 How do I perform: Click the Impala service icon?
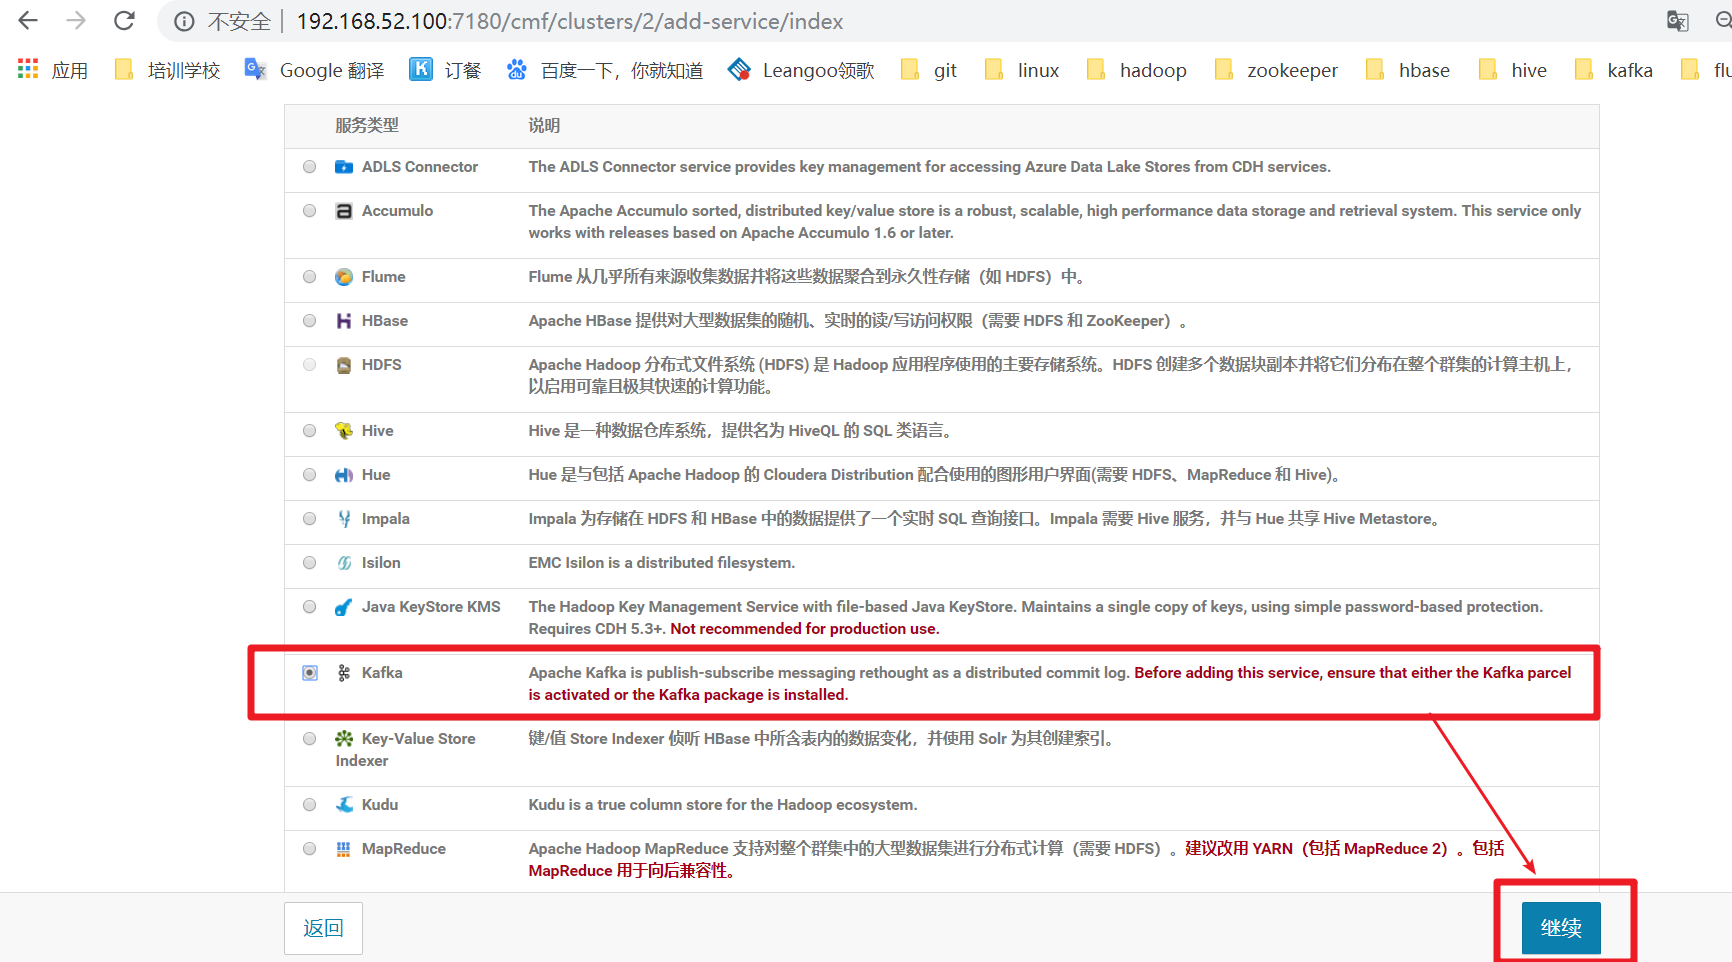344,519
